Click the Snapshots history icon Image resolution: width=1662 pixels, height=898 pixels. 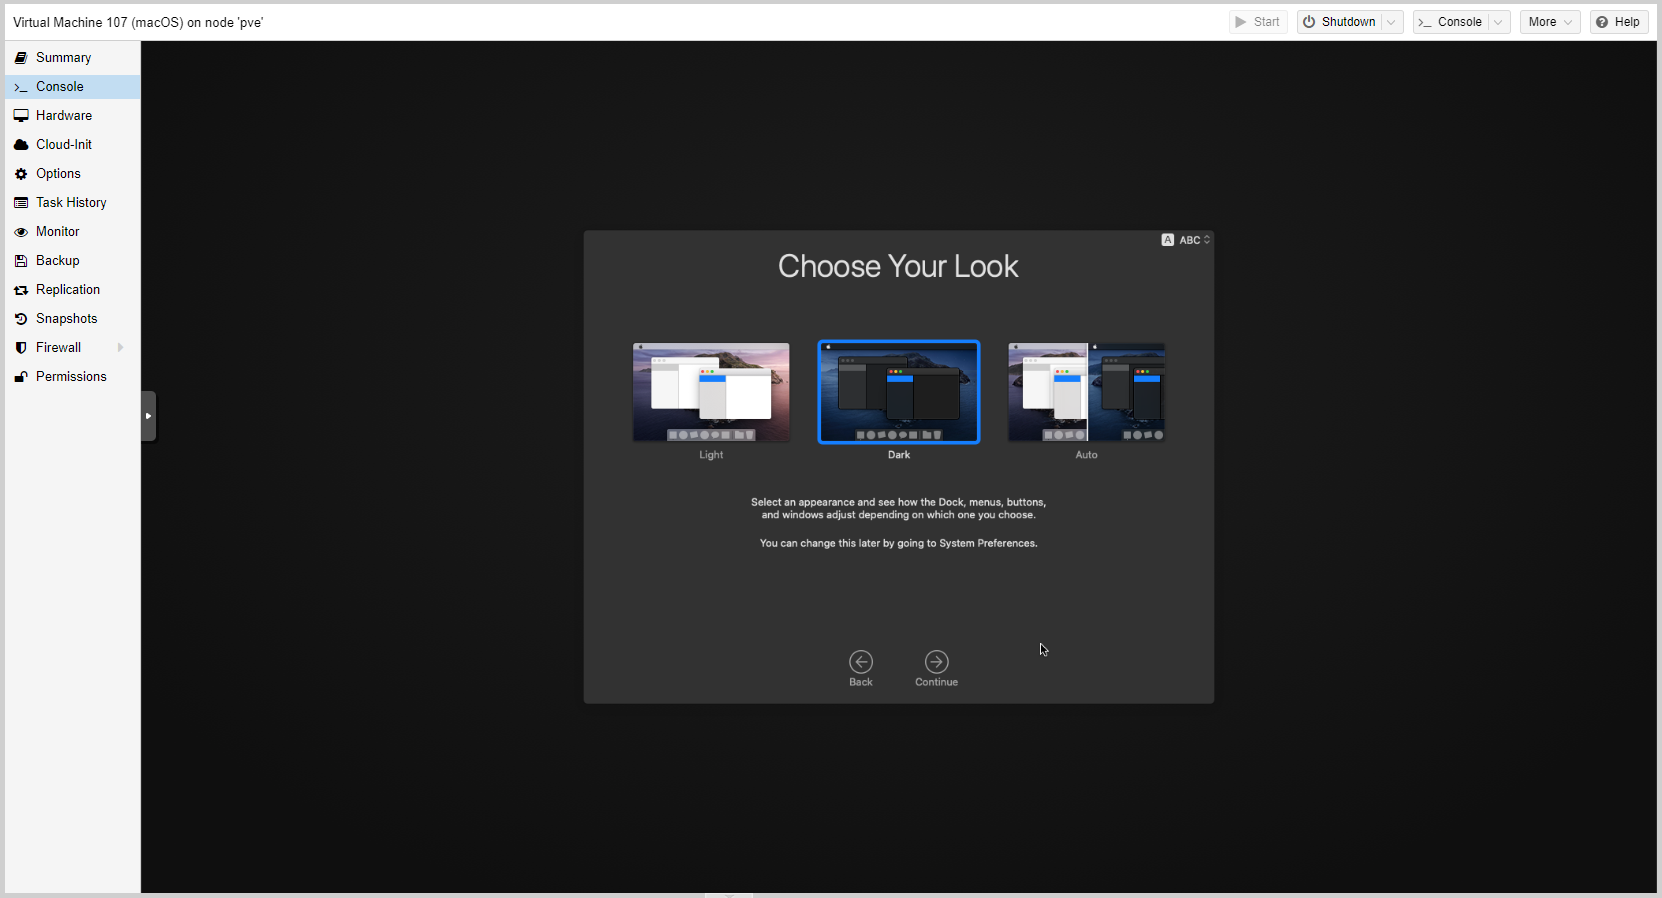pyautogui.click(x=21, y=319)
